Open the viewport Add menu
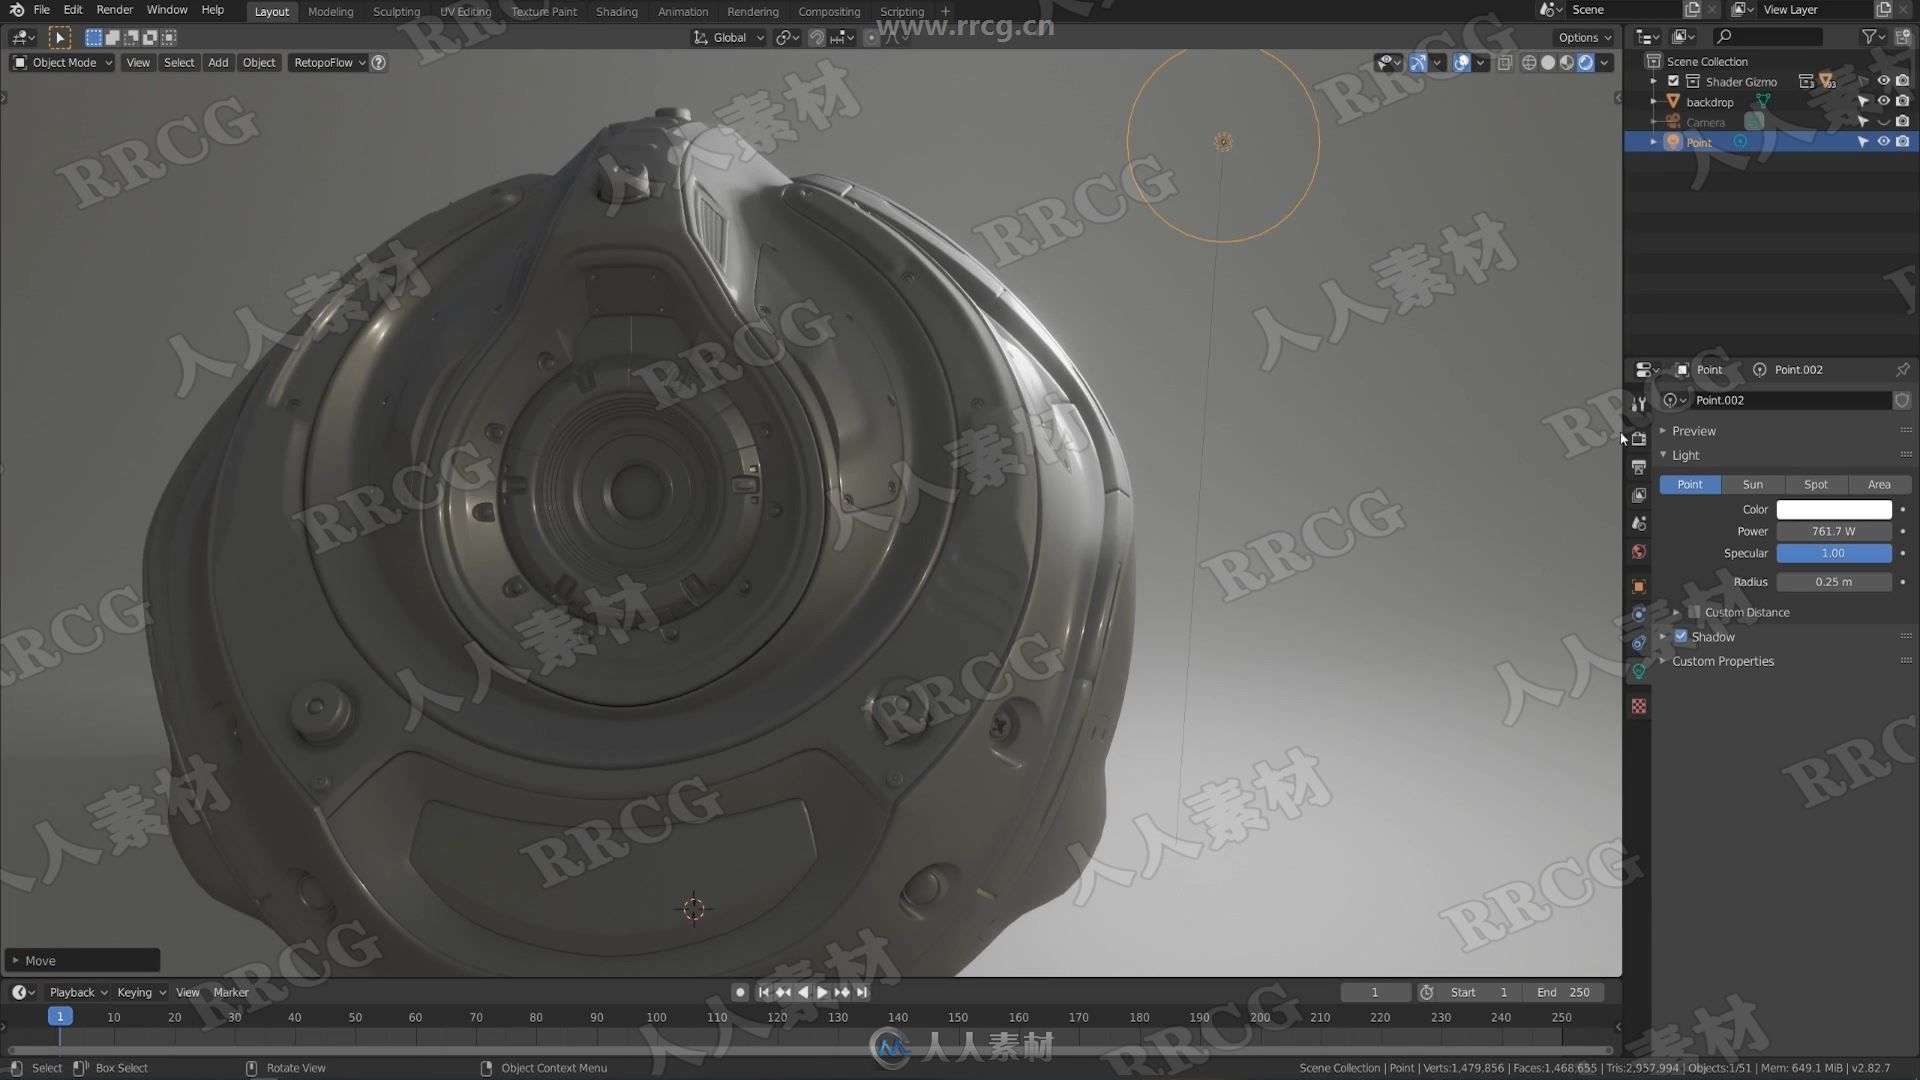1920x1080 pixels. 218,62
